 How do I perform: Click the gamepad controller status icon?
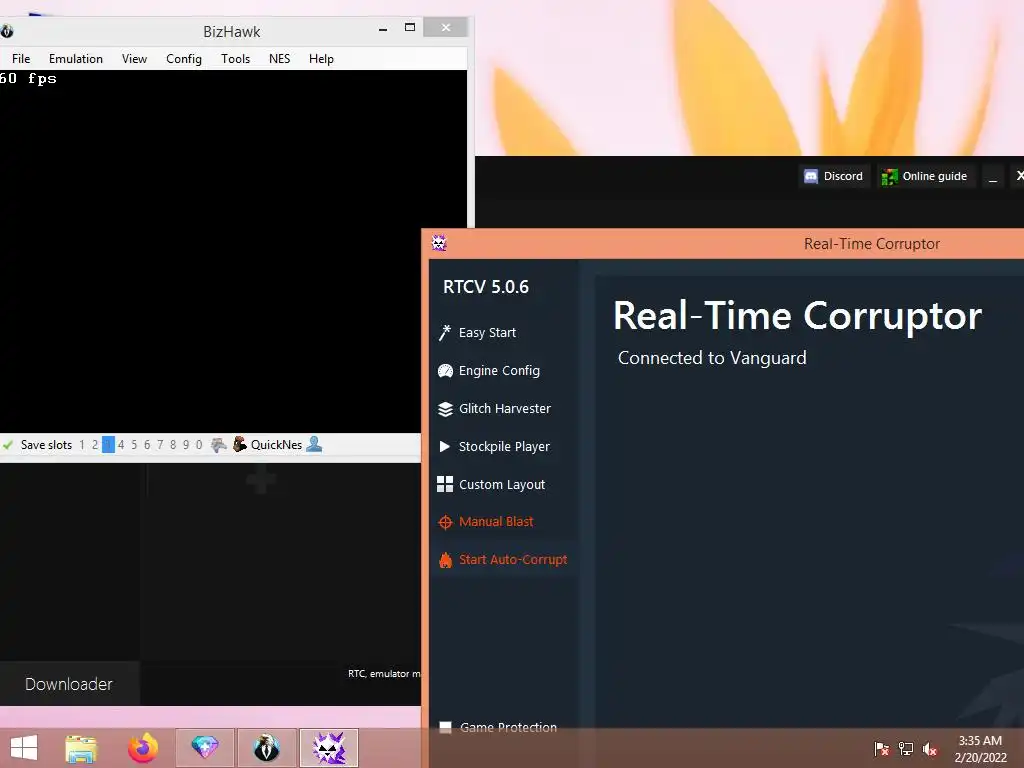[219, 445]
